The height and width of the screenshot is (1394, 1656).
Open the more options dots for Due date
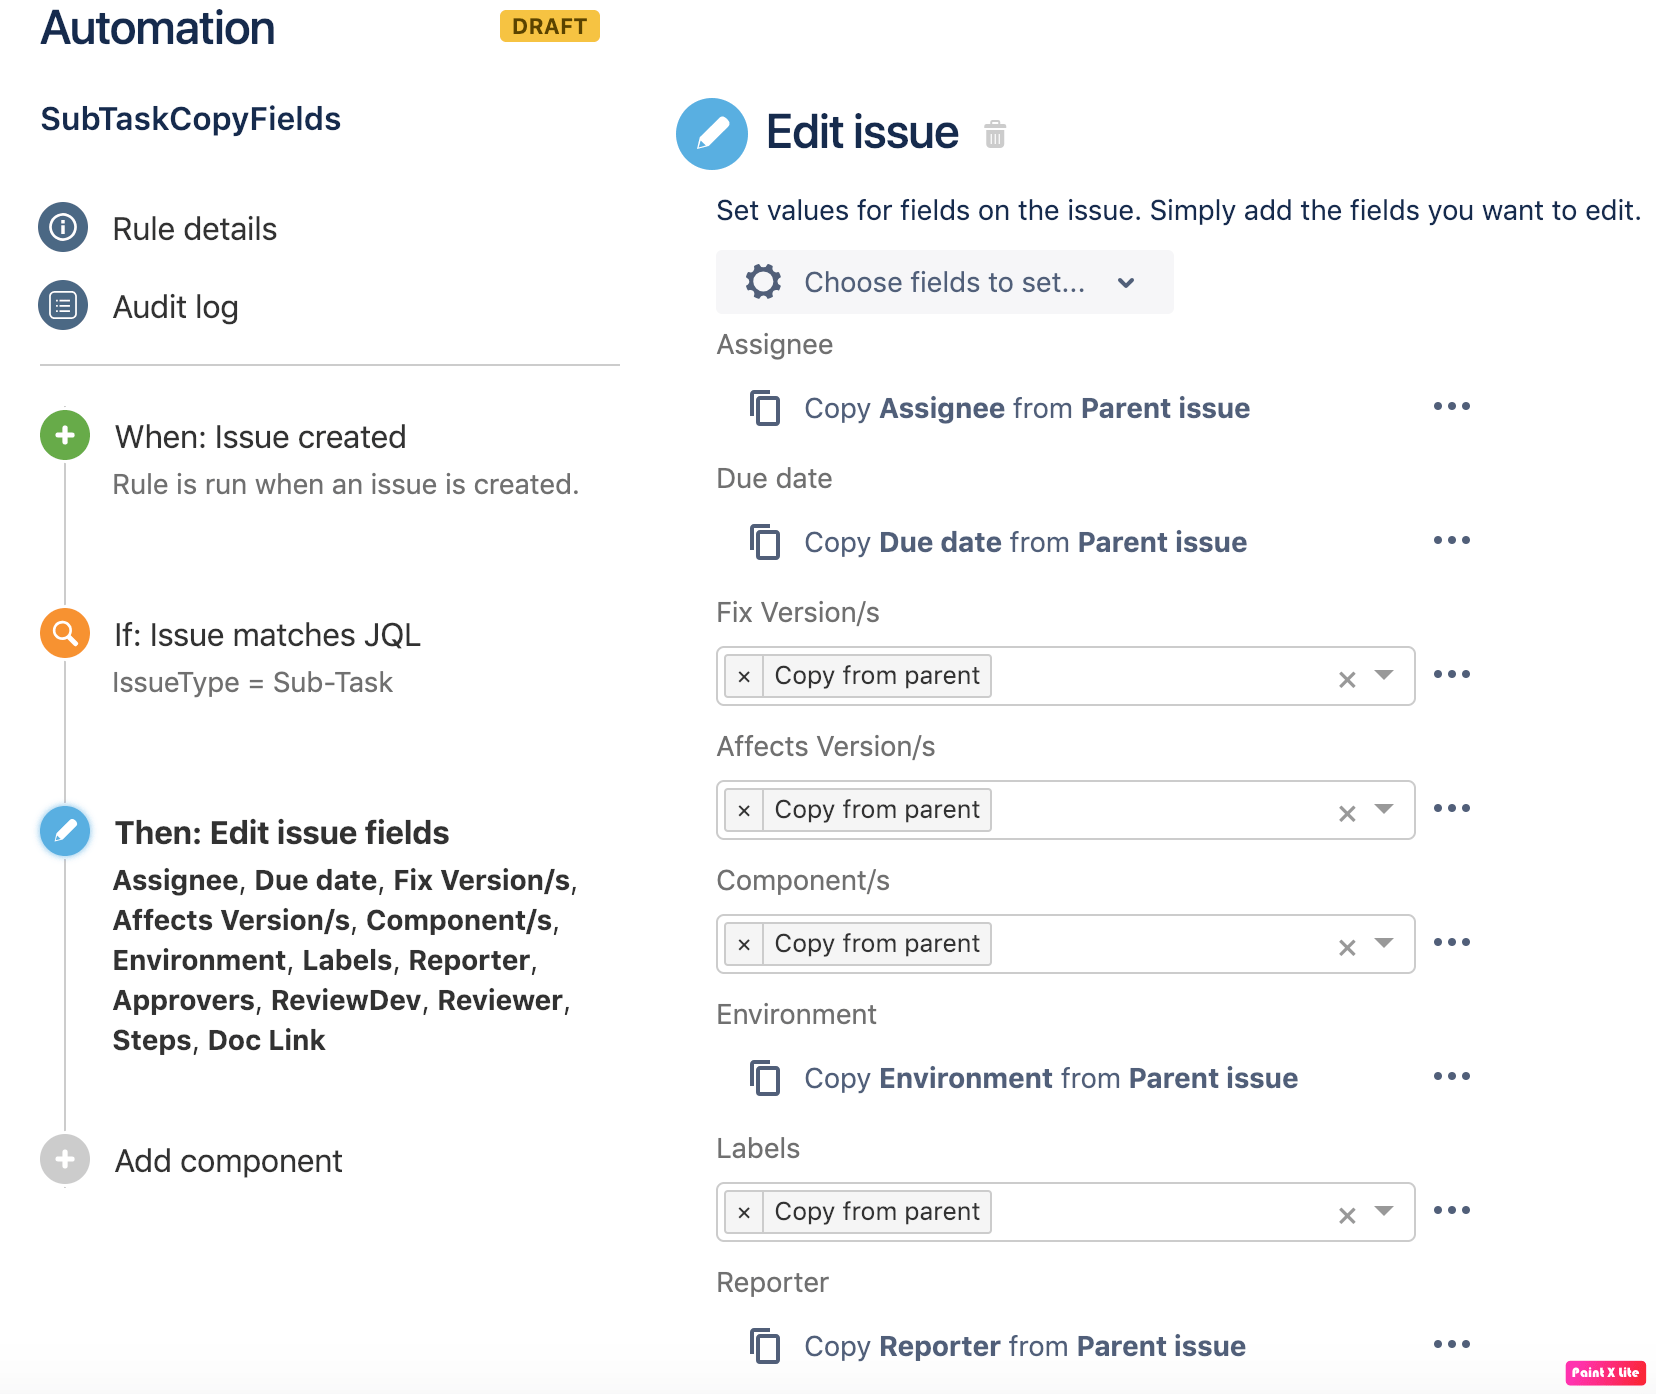point(1451,541)
